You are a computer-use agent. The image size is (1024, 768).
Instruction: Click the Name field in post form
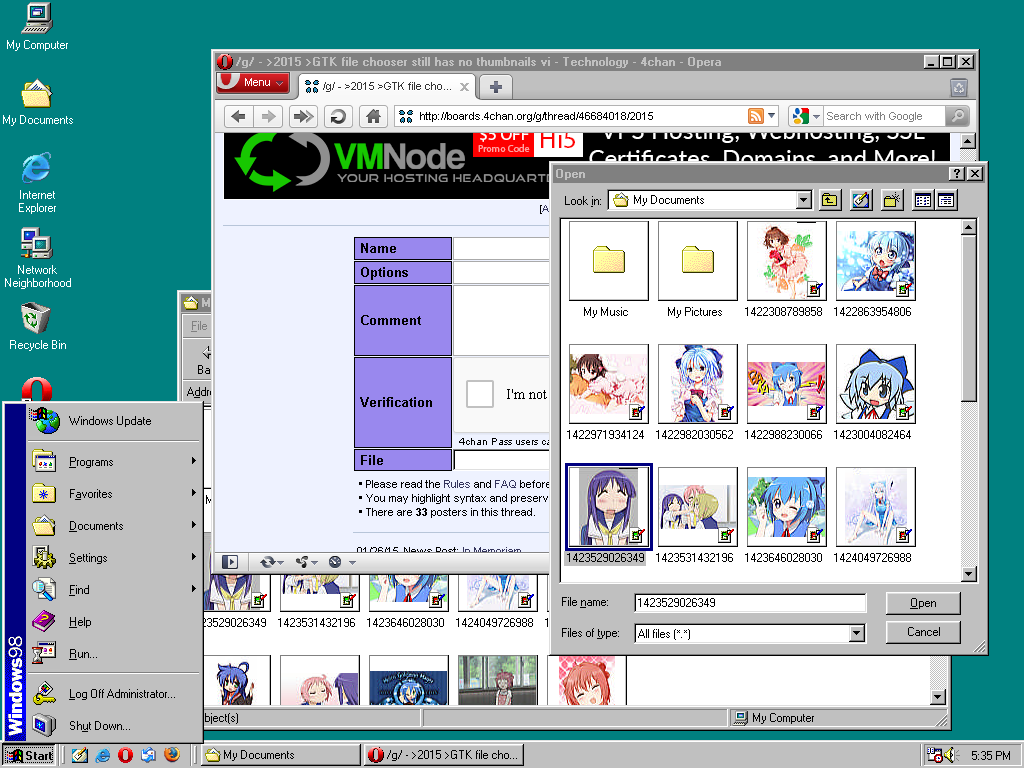pyautogui.click(x=501, y=248)
